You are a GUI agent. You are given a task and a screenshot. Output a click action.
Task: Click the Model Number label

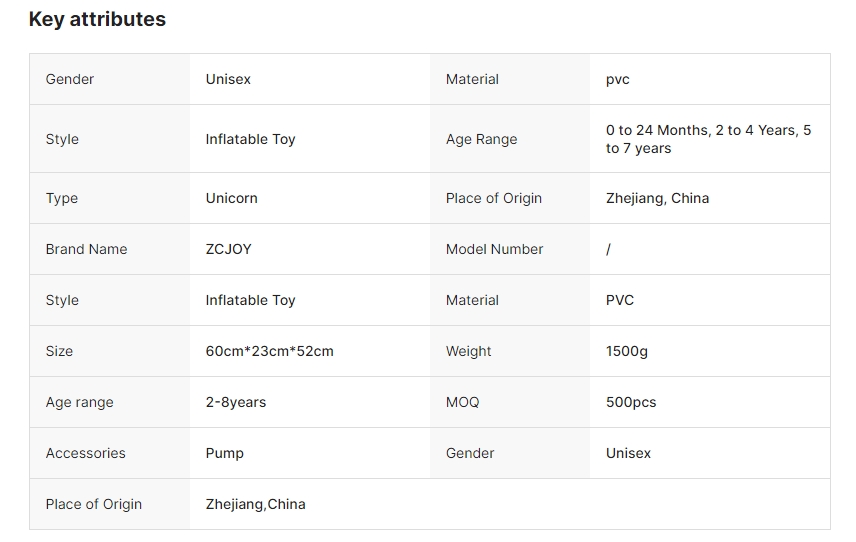tap(494, 249)
